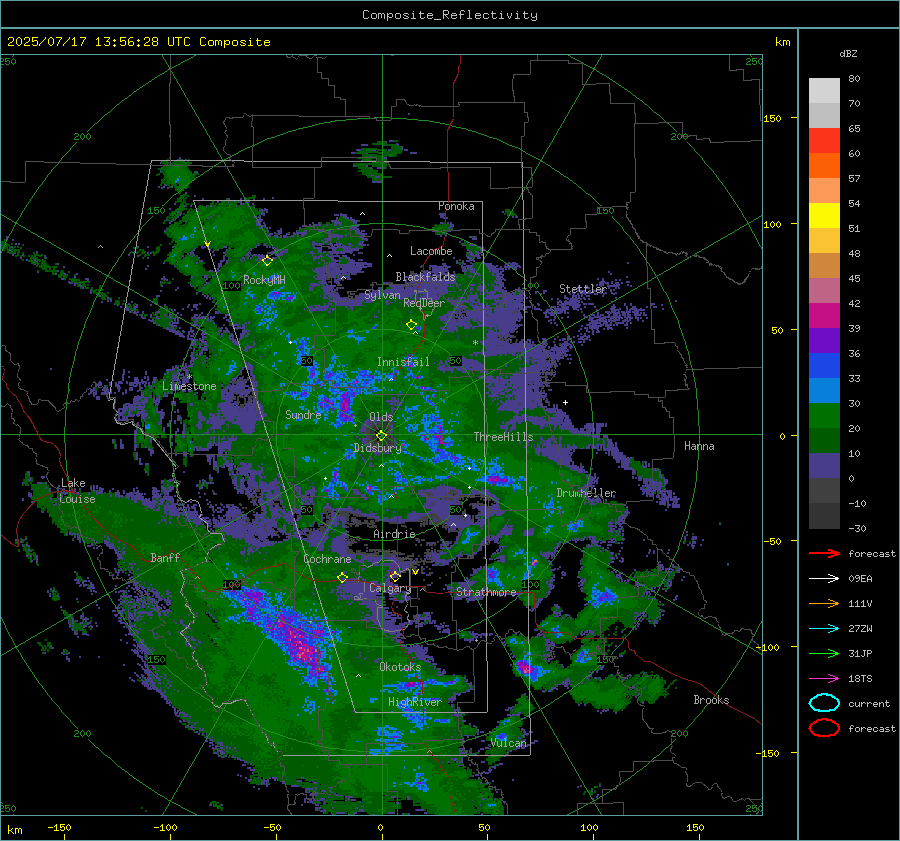Click the yellow diamond marker above Calgary

395,576
